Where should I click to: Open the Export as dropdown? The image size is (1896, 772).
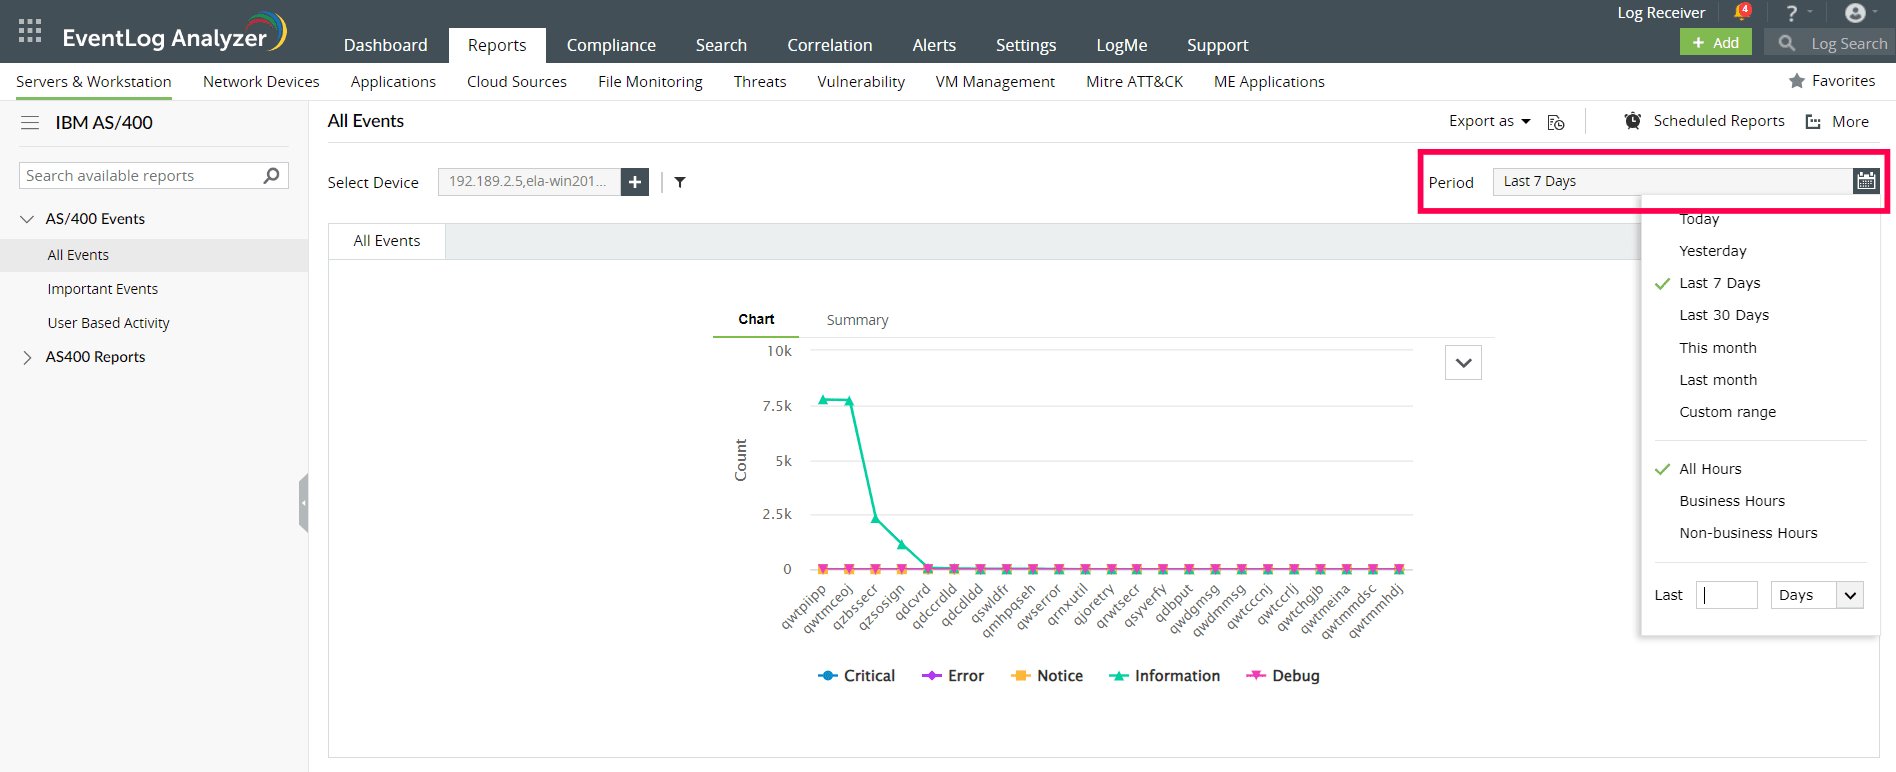pyautogui.click(x=1489, y=121)
